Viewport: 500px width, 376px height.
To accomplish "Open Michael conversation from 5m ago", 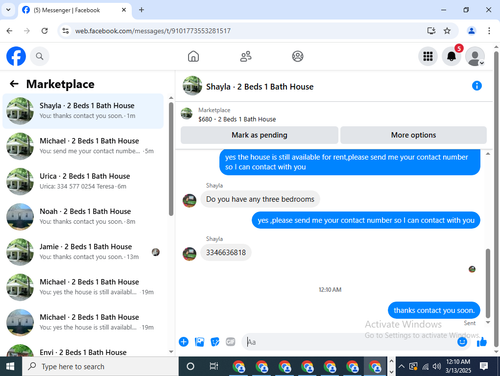I will tap(83, 146).
